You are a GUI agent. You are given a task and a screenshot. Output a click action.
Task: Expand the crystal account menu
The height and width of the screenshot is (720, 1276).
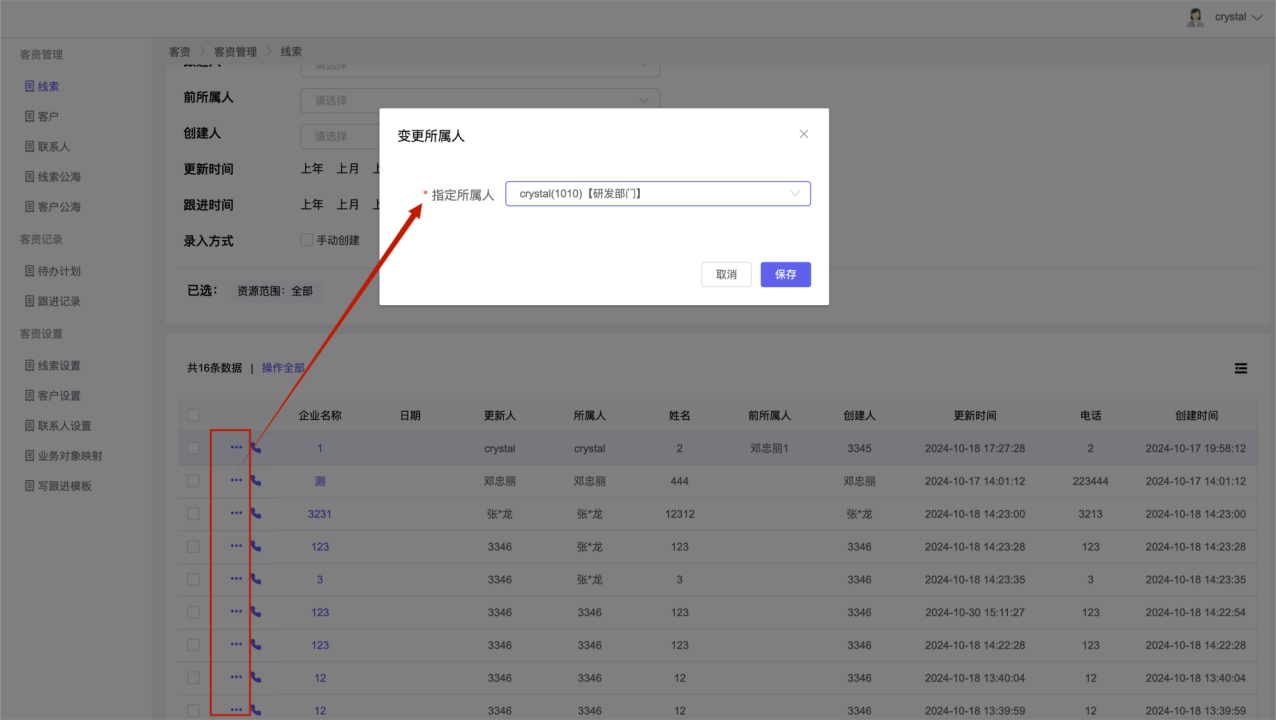tap(1238, 17)
